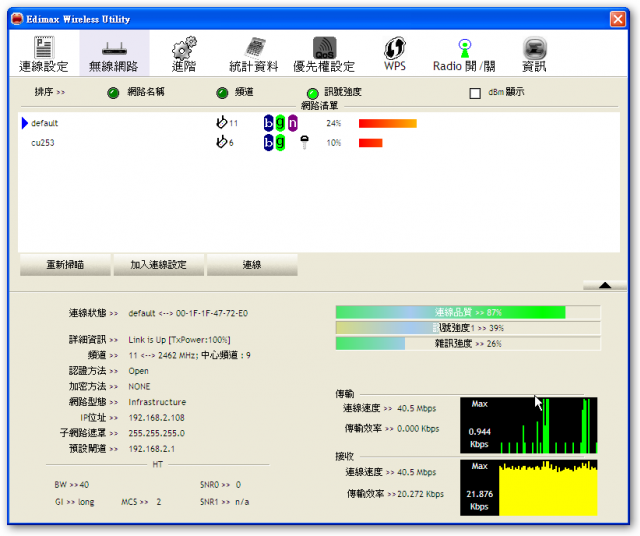Click the 'g' mode badge on default row
The width and height of the screenshot is (640, 536).
(280, 123)
